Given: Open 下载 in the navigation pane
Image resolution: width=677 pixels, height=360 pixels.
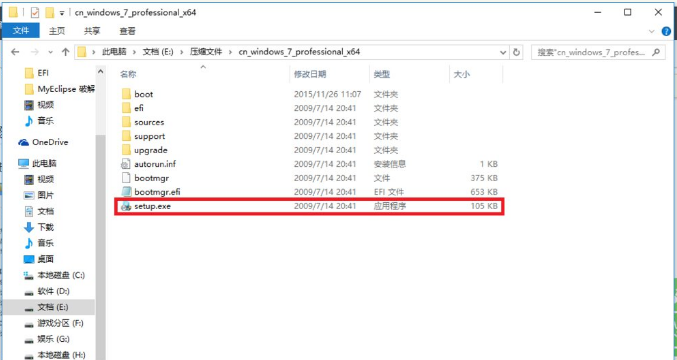Looking at the screenshot, I should pos(39,227).
